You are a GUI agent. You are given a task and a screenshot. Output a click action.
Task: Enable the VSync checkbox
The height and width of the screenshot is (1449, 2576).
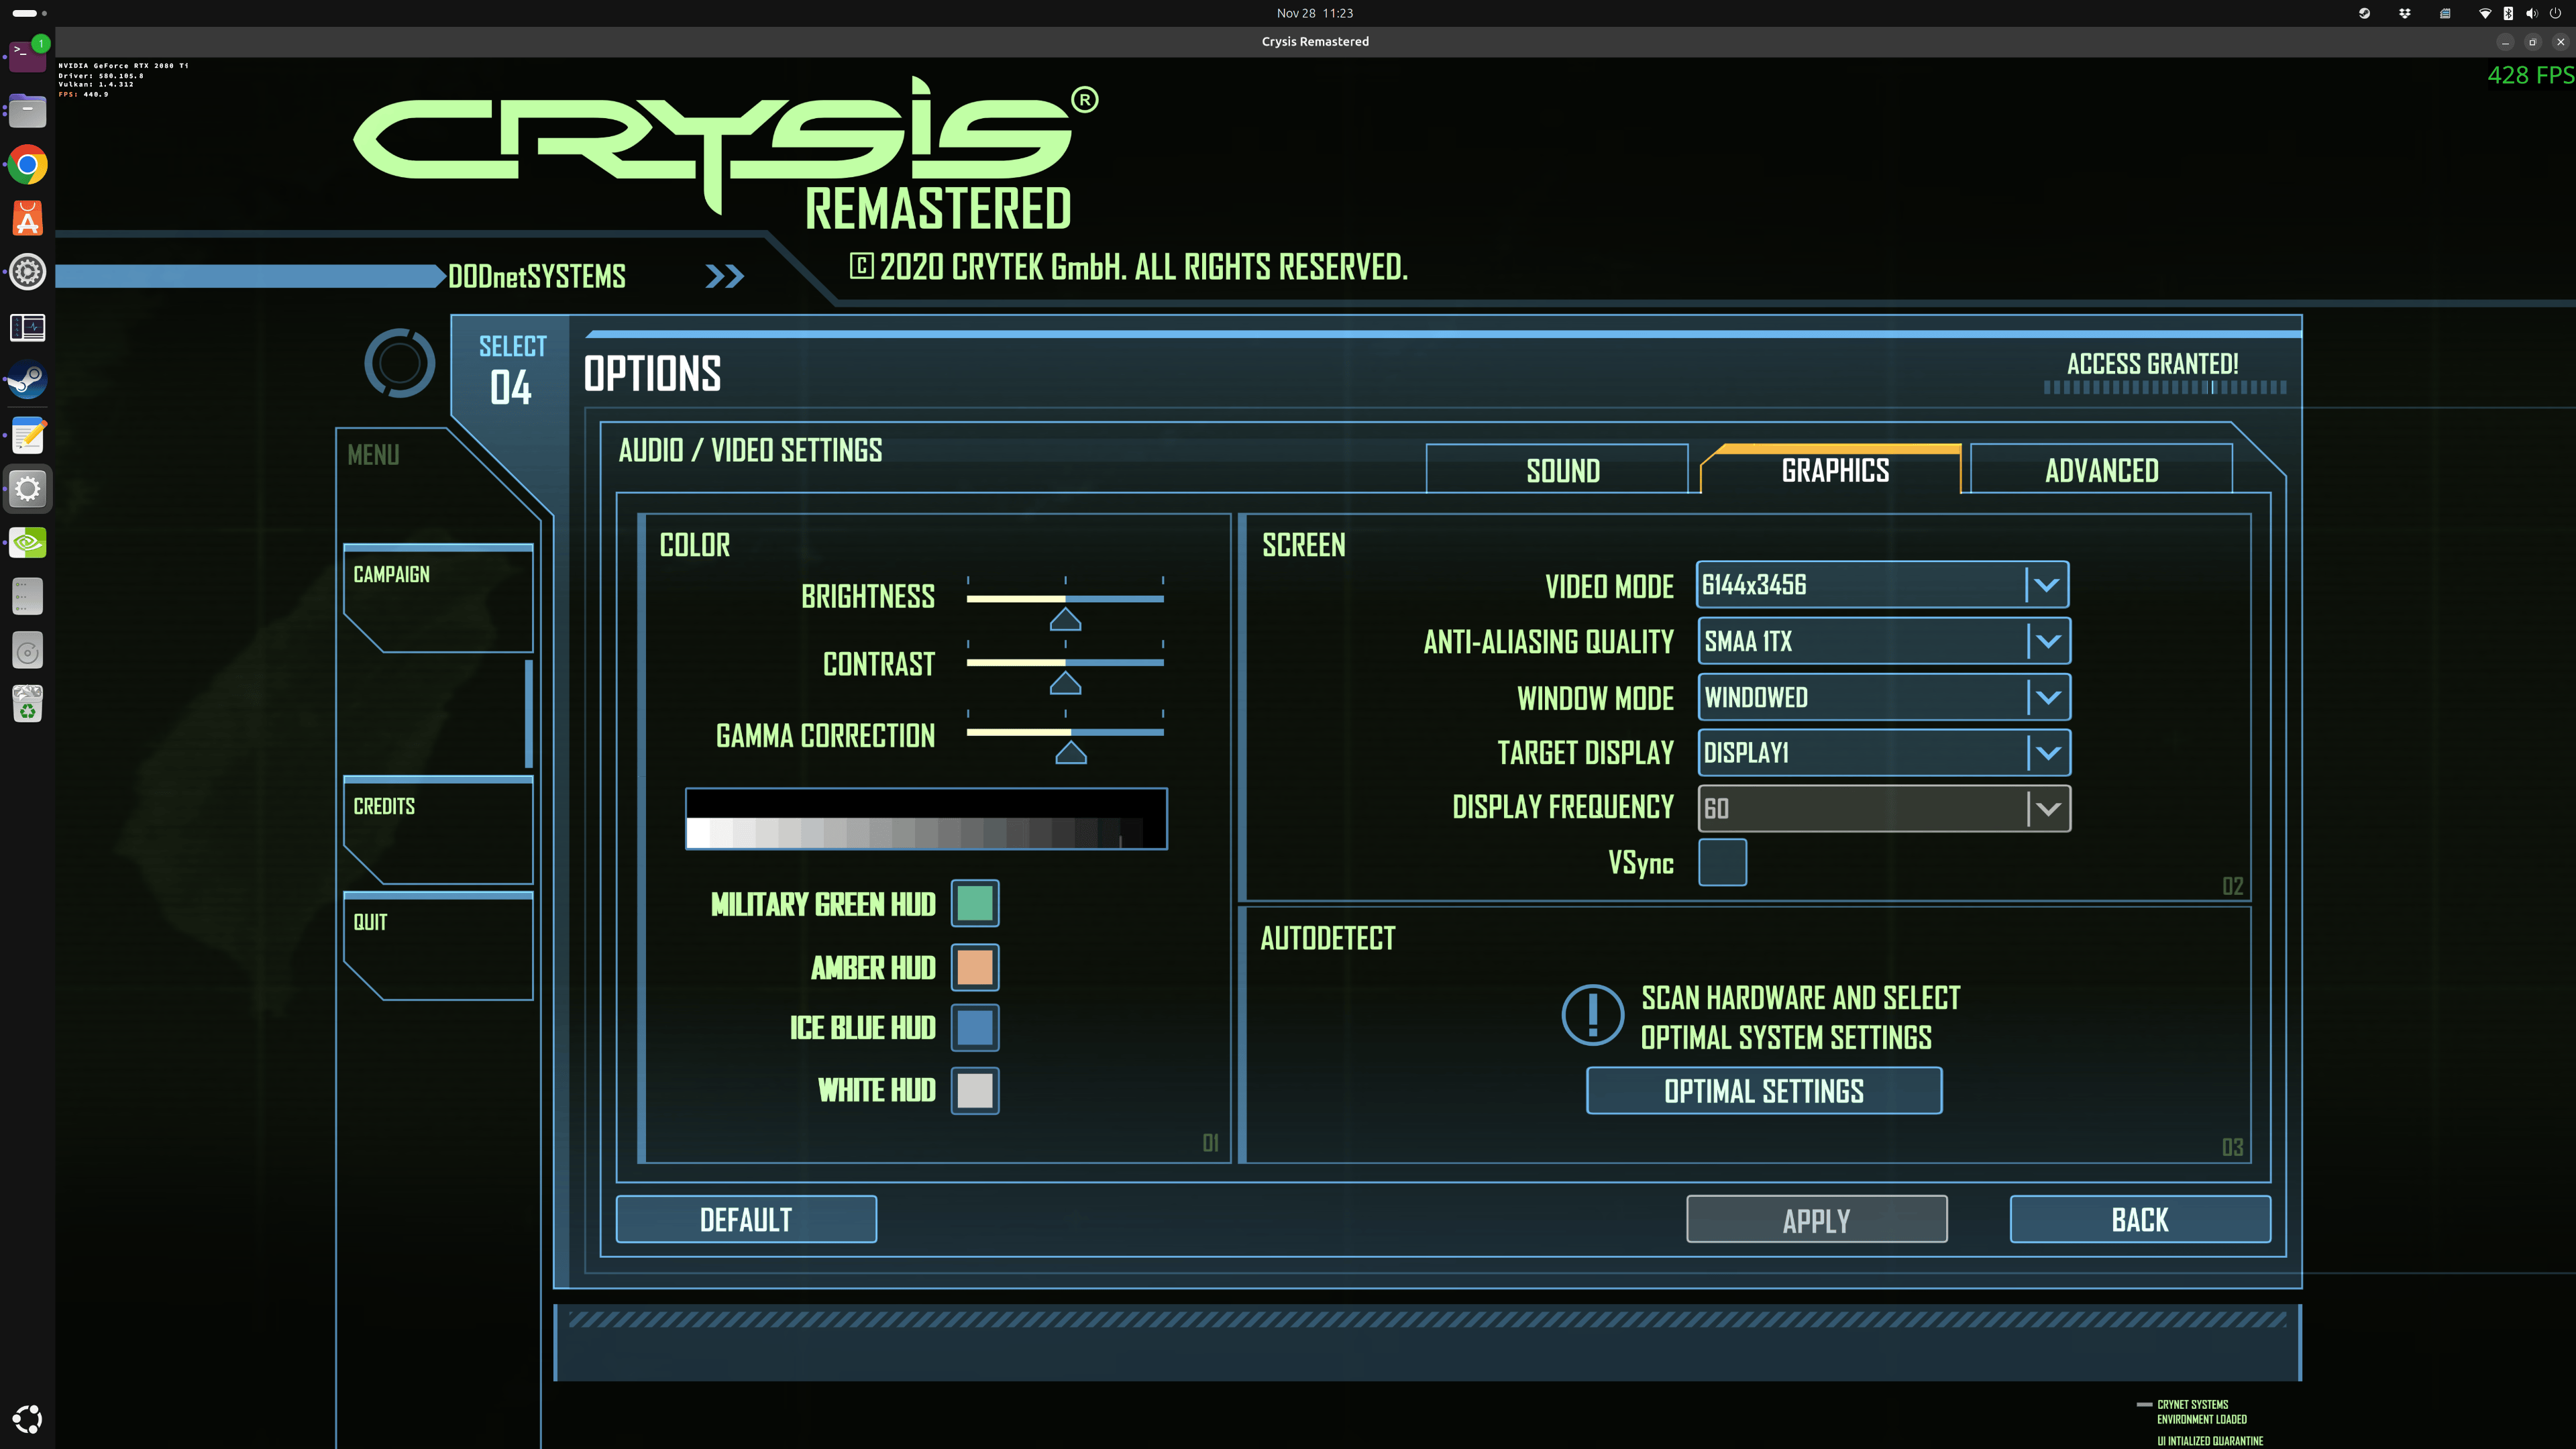pos(1722,862)
